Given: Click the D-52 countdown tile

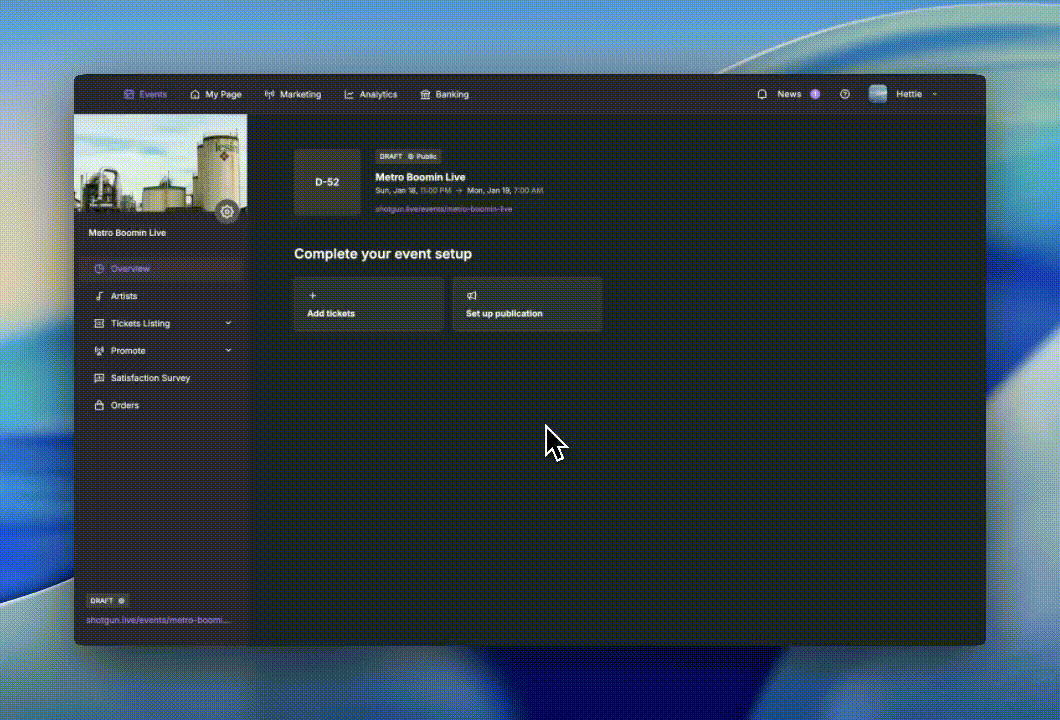Looking at the screenshot, I should pos(327,183).
